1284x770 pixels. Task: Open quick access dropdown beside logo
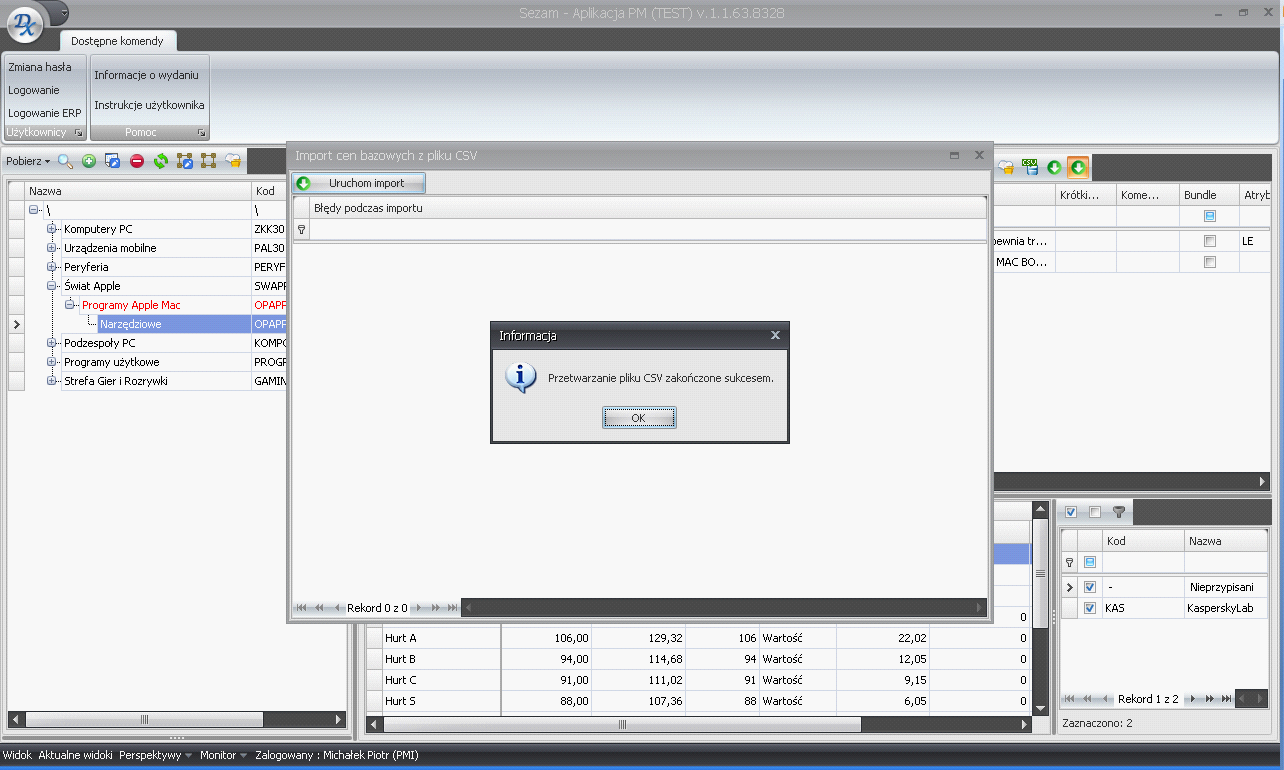[x=63, y=13]
